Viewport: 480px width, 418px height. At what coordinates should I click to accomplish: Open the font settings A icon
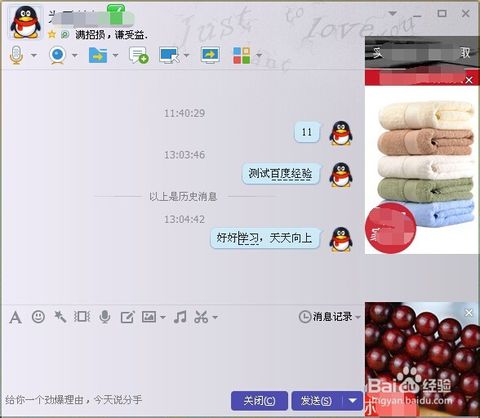pyautogui.click(x=15, y=317)
